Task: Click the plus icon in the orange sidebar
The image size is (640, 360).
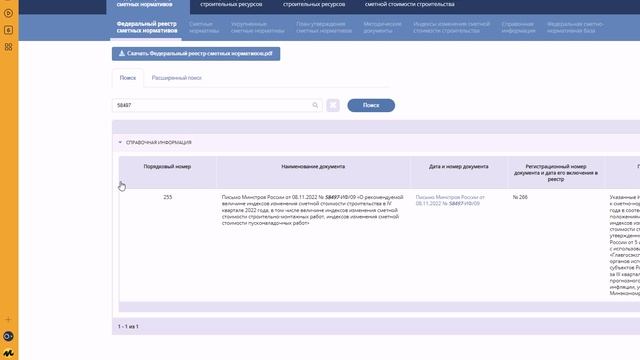Action: [x=8, y=319]
